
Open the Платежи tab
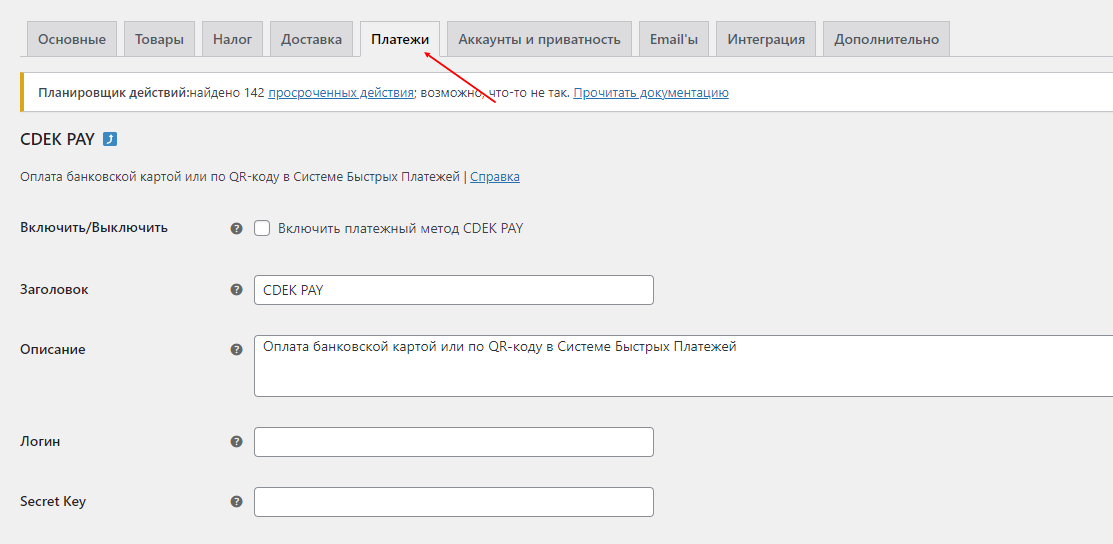pyautogui.click(x=400, y=39)
